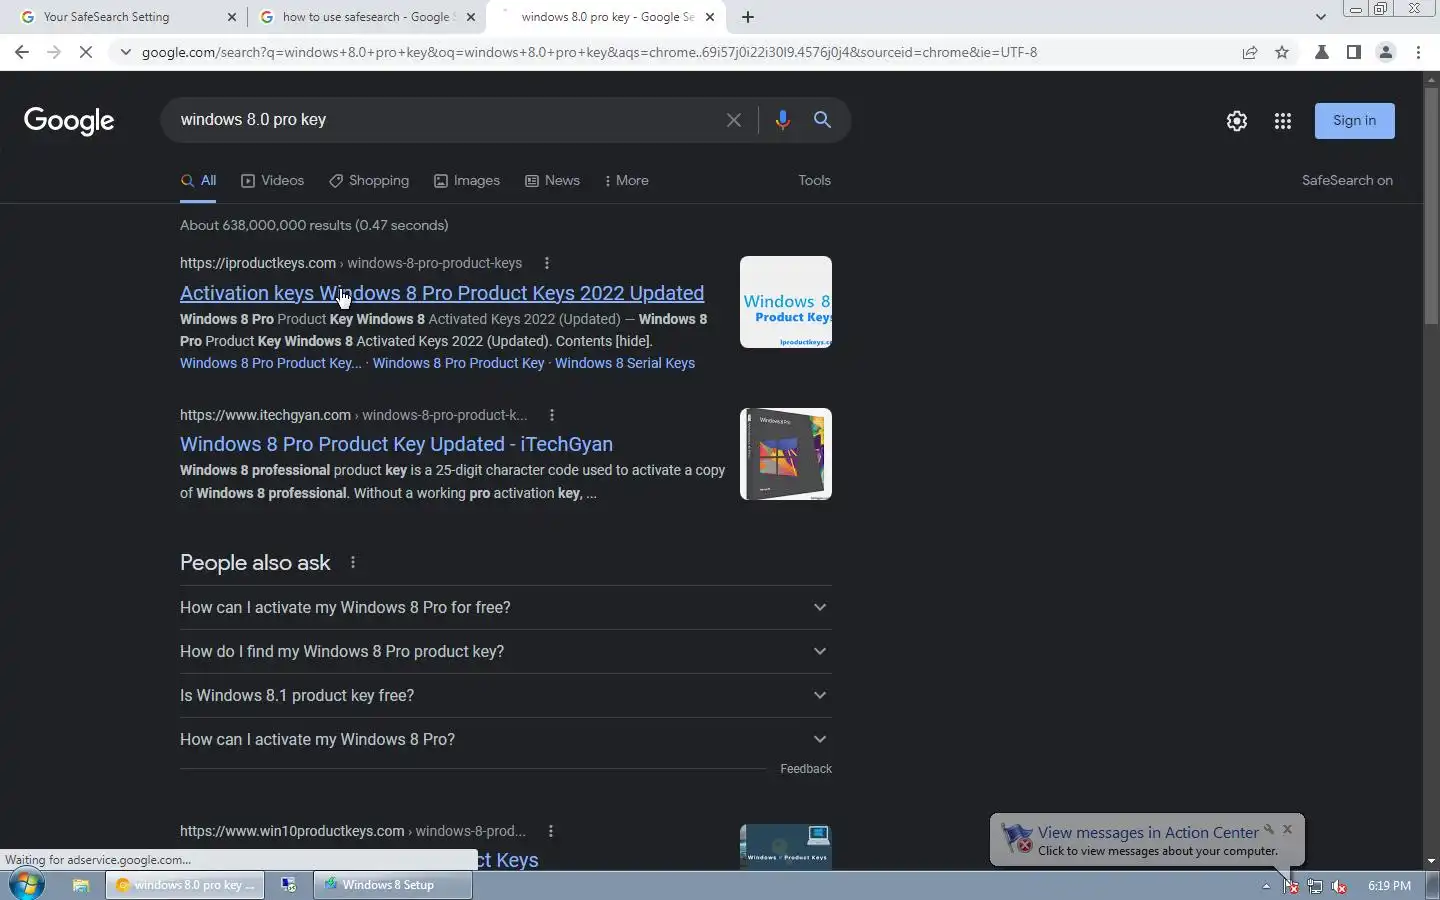Click the Google logo

coord(69,121)
